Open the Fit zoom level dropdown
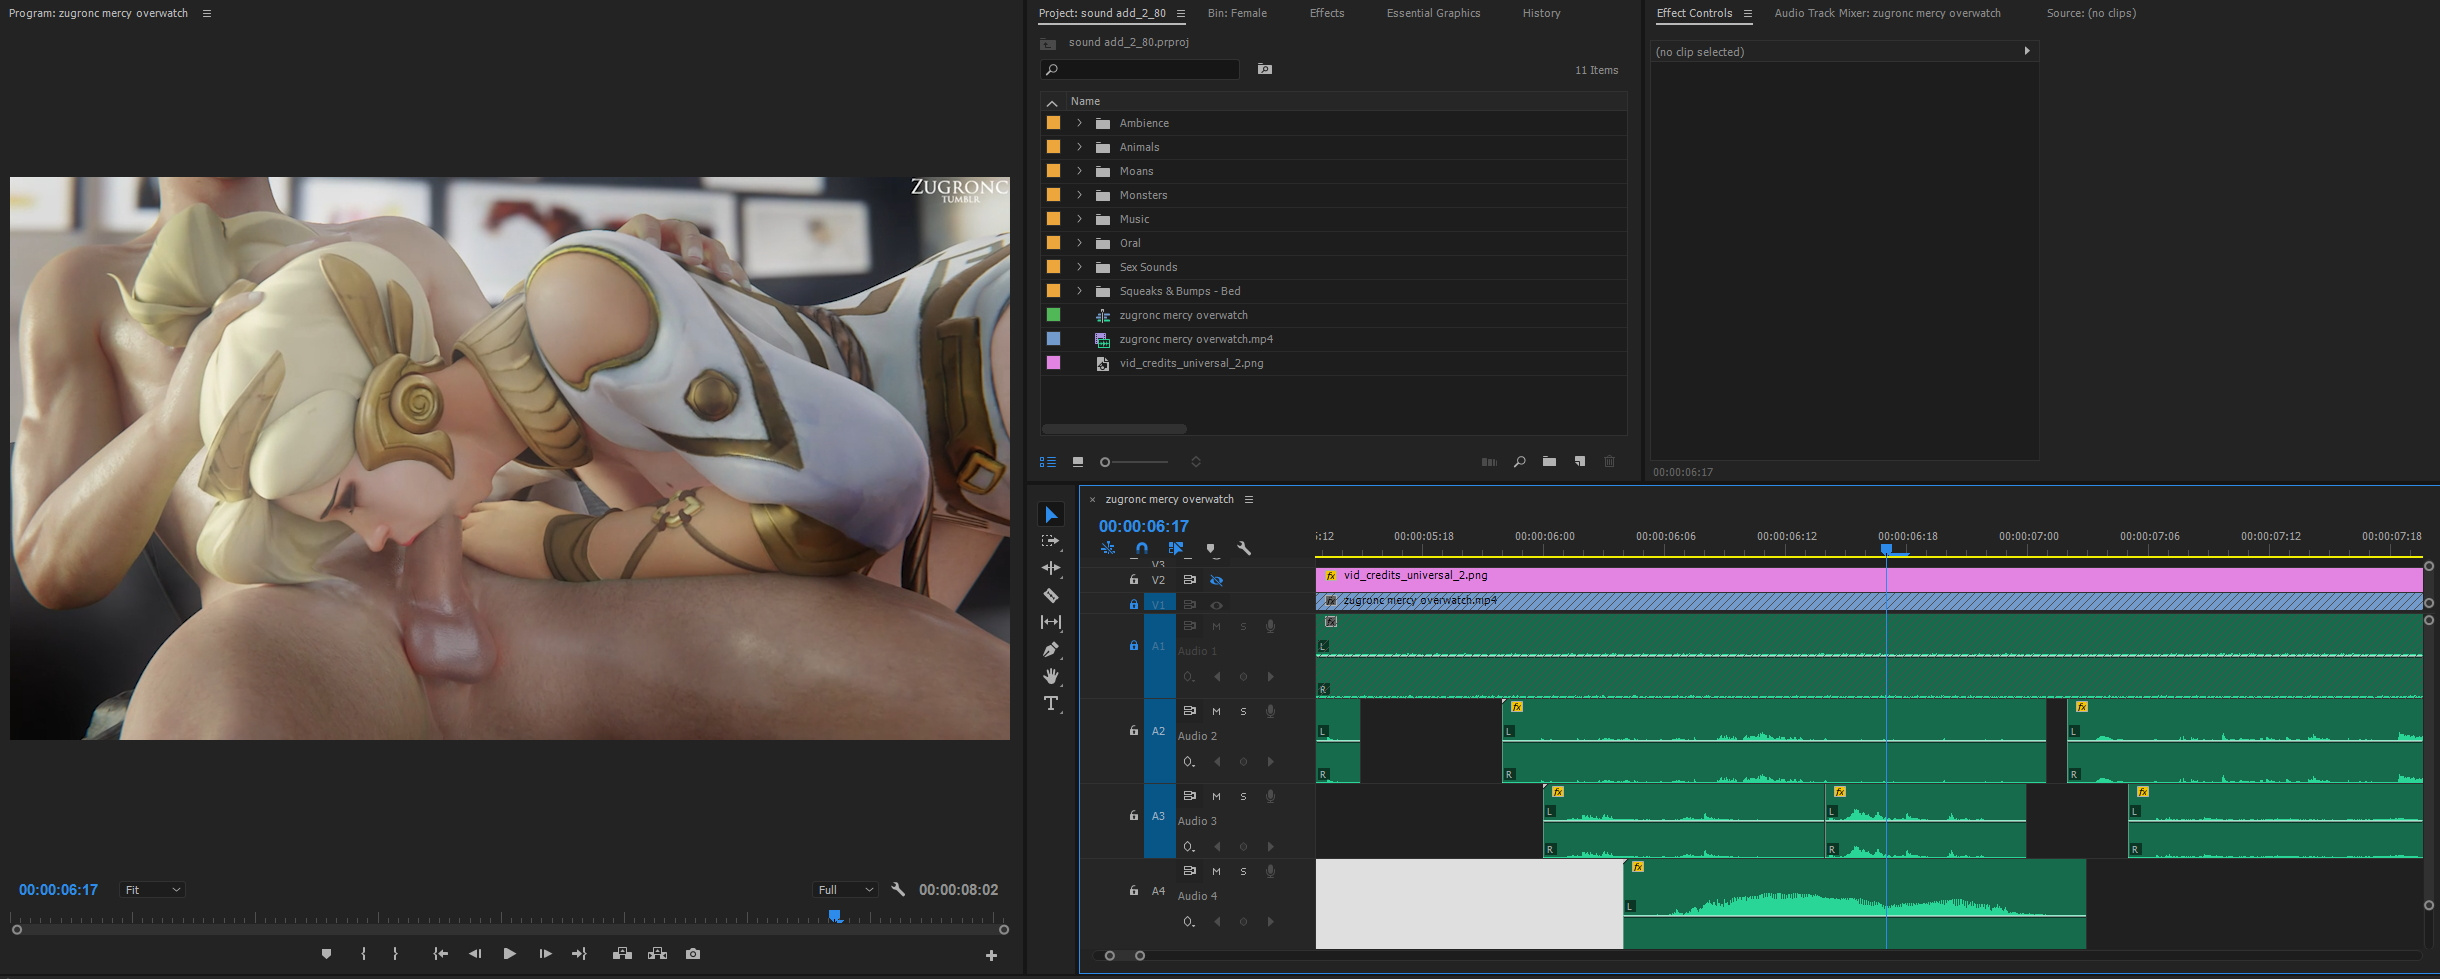Screen dimensions: 2440x979 (x=152, y=890)
